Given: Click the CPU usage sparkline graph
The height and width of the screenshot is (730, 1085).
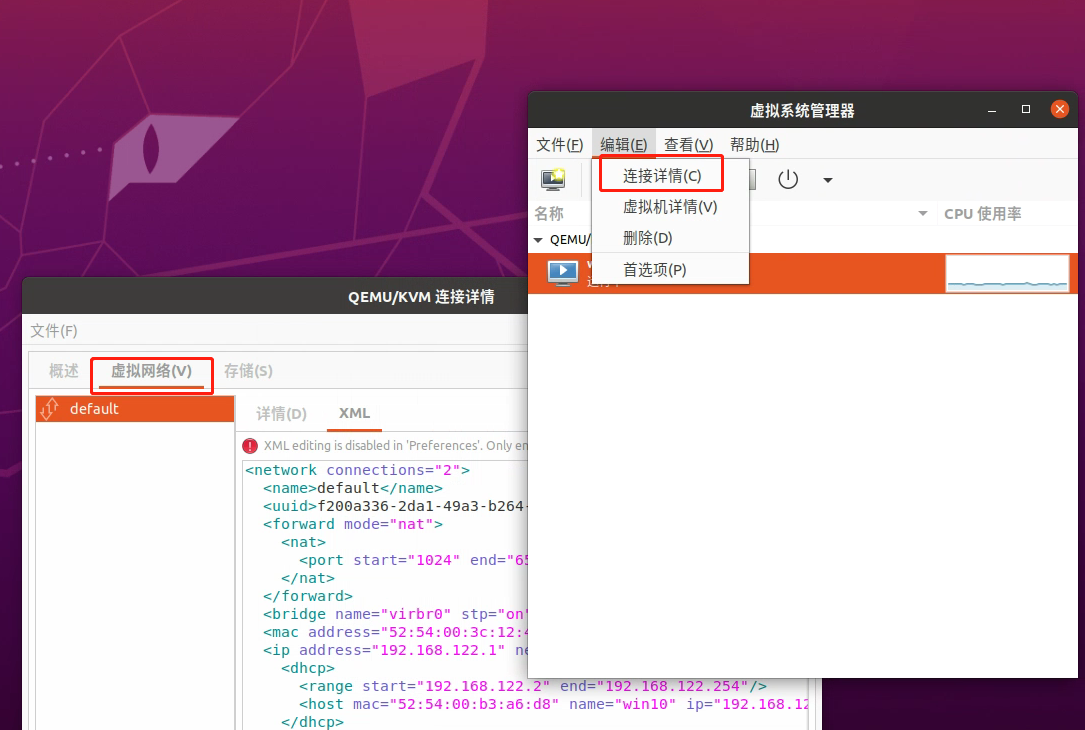Looking at the screenshot, I should 1007,271.
